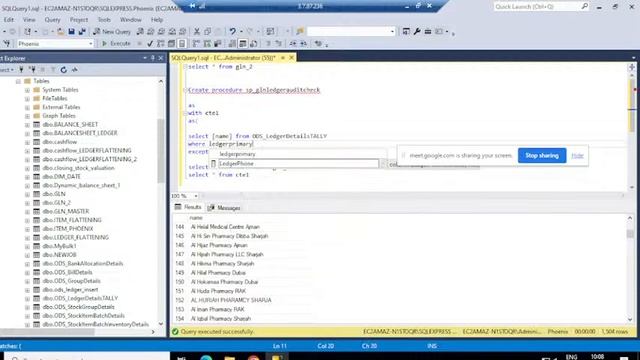Select Results to Grid icon
This screenshot has height=360, width=640.
[242, 44]
